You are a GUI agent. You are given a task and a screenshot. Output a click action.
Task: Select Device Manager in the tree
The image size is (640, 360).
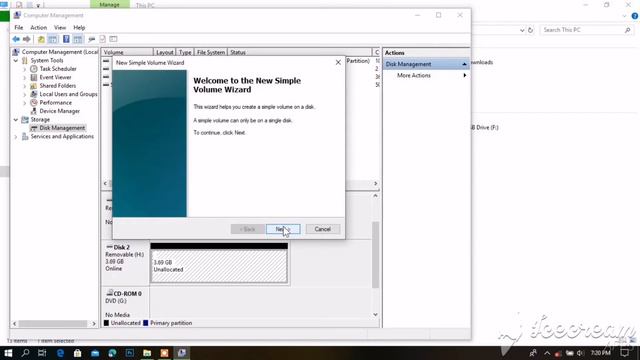pyautogui.click(x=60, y=111)
